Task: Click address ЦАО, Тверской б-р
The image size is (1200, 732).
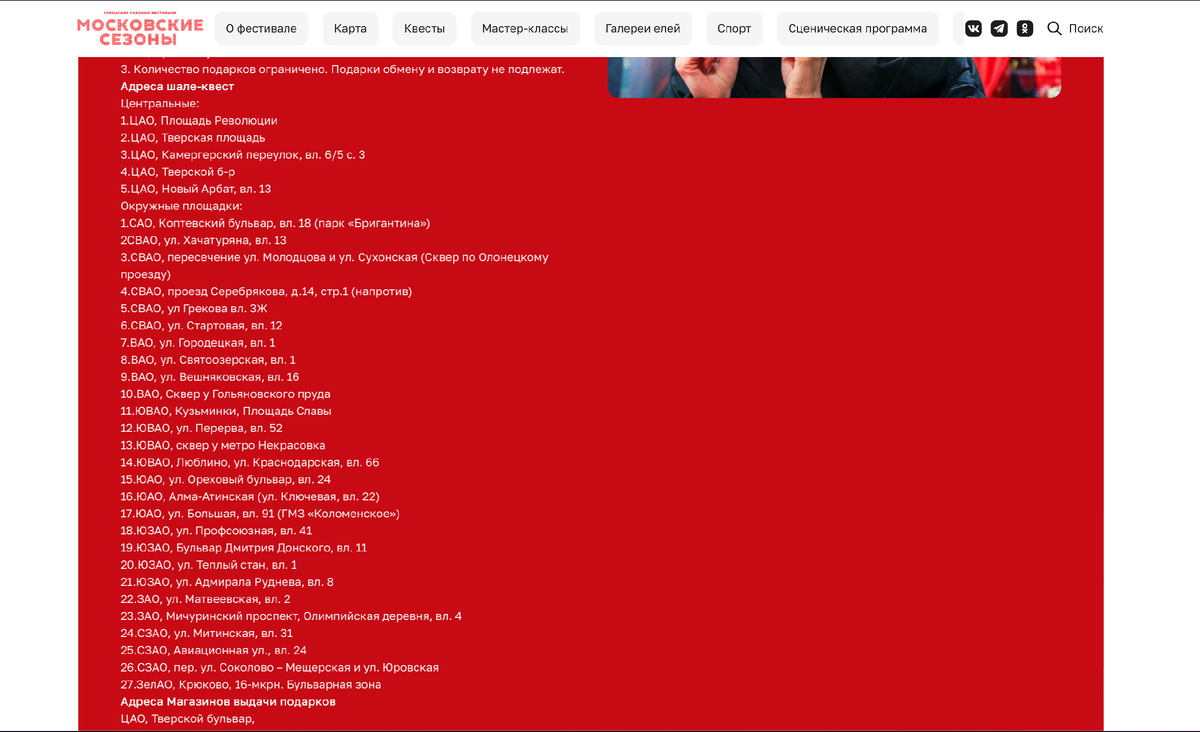Action: click(x=178, y=172)
